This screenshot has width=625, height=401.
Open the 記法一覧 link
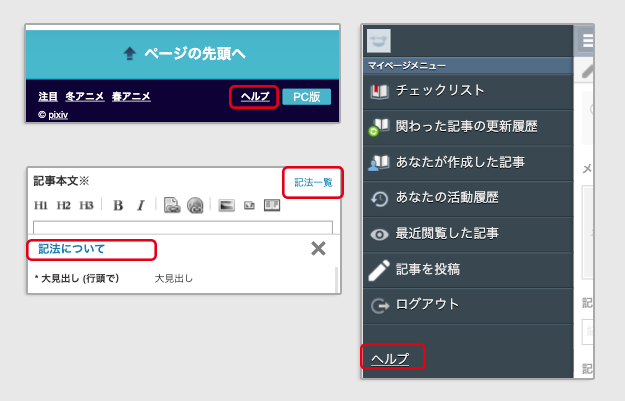[313, 182]
